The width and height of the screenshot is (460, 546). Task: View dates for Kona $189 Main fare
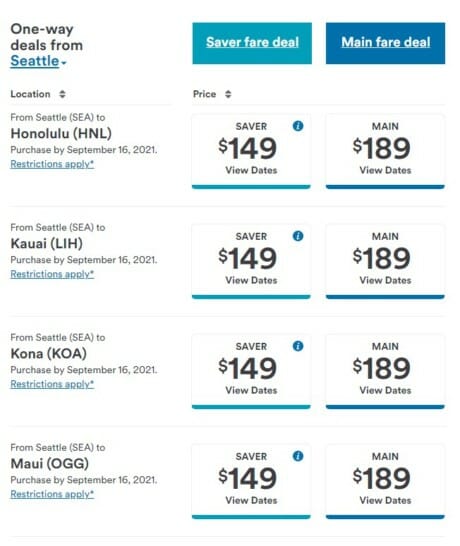(x=385, y=372)
